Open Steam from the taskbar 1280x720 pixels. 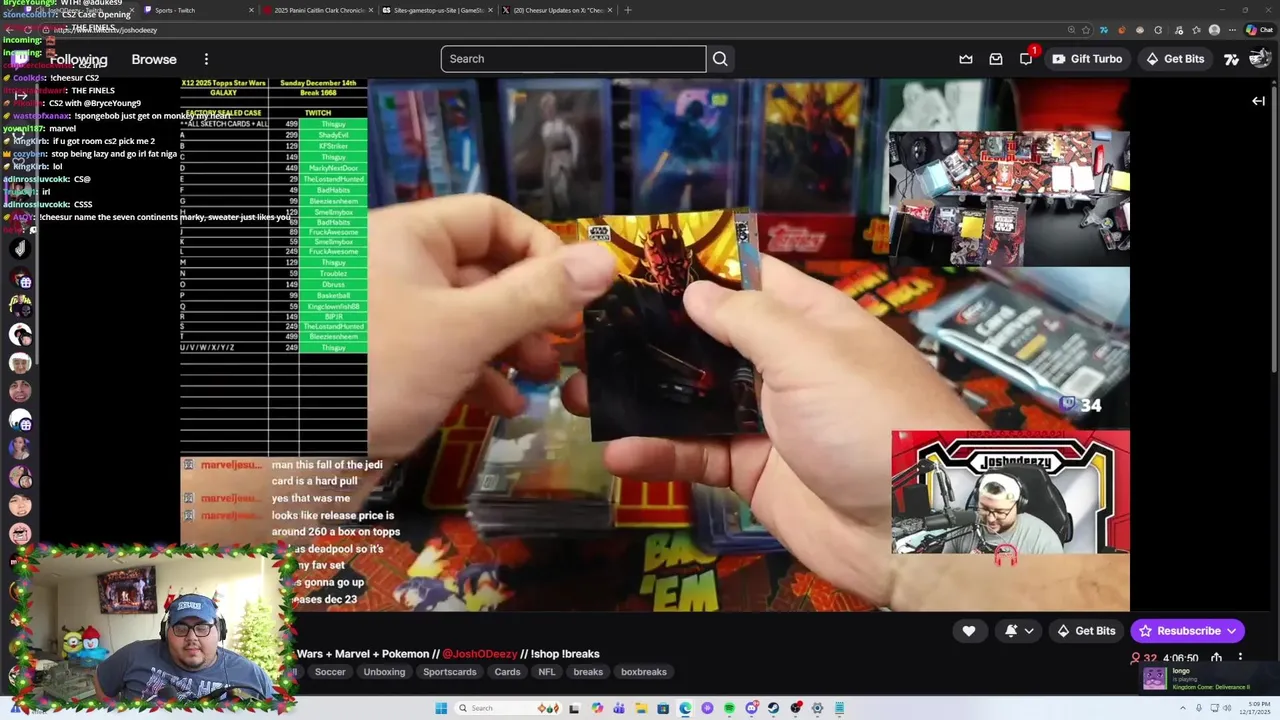(x=773, y=708)
